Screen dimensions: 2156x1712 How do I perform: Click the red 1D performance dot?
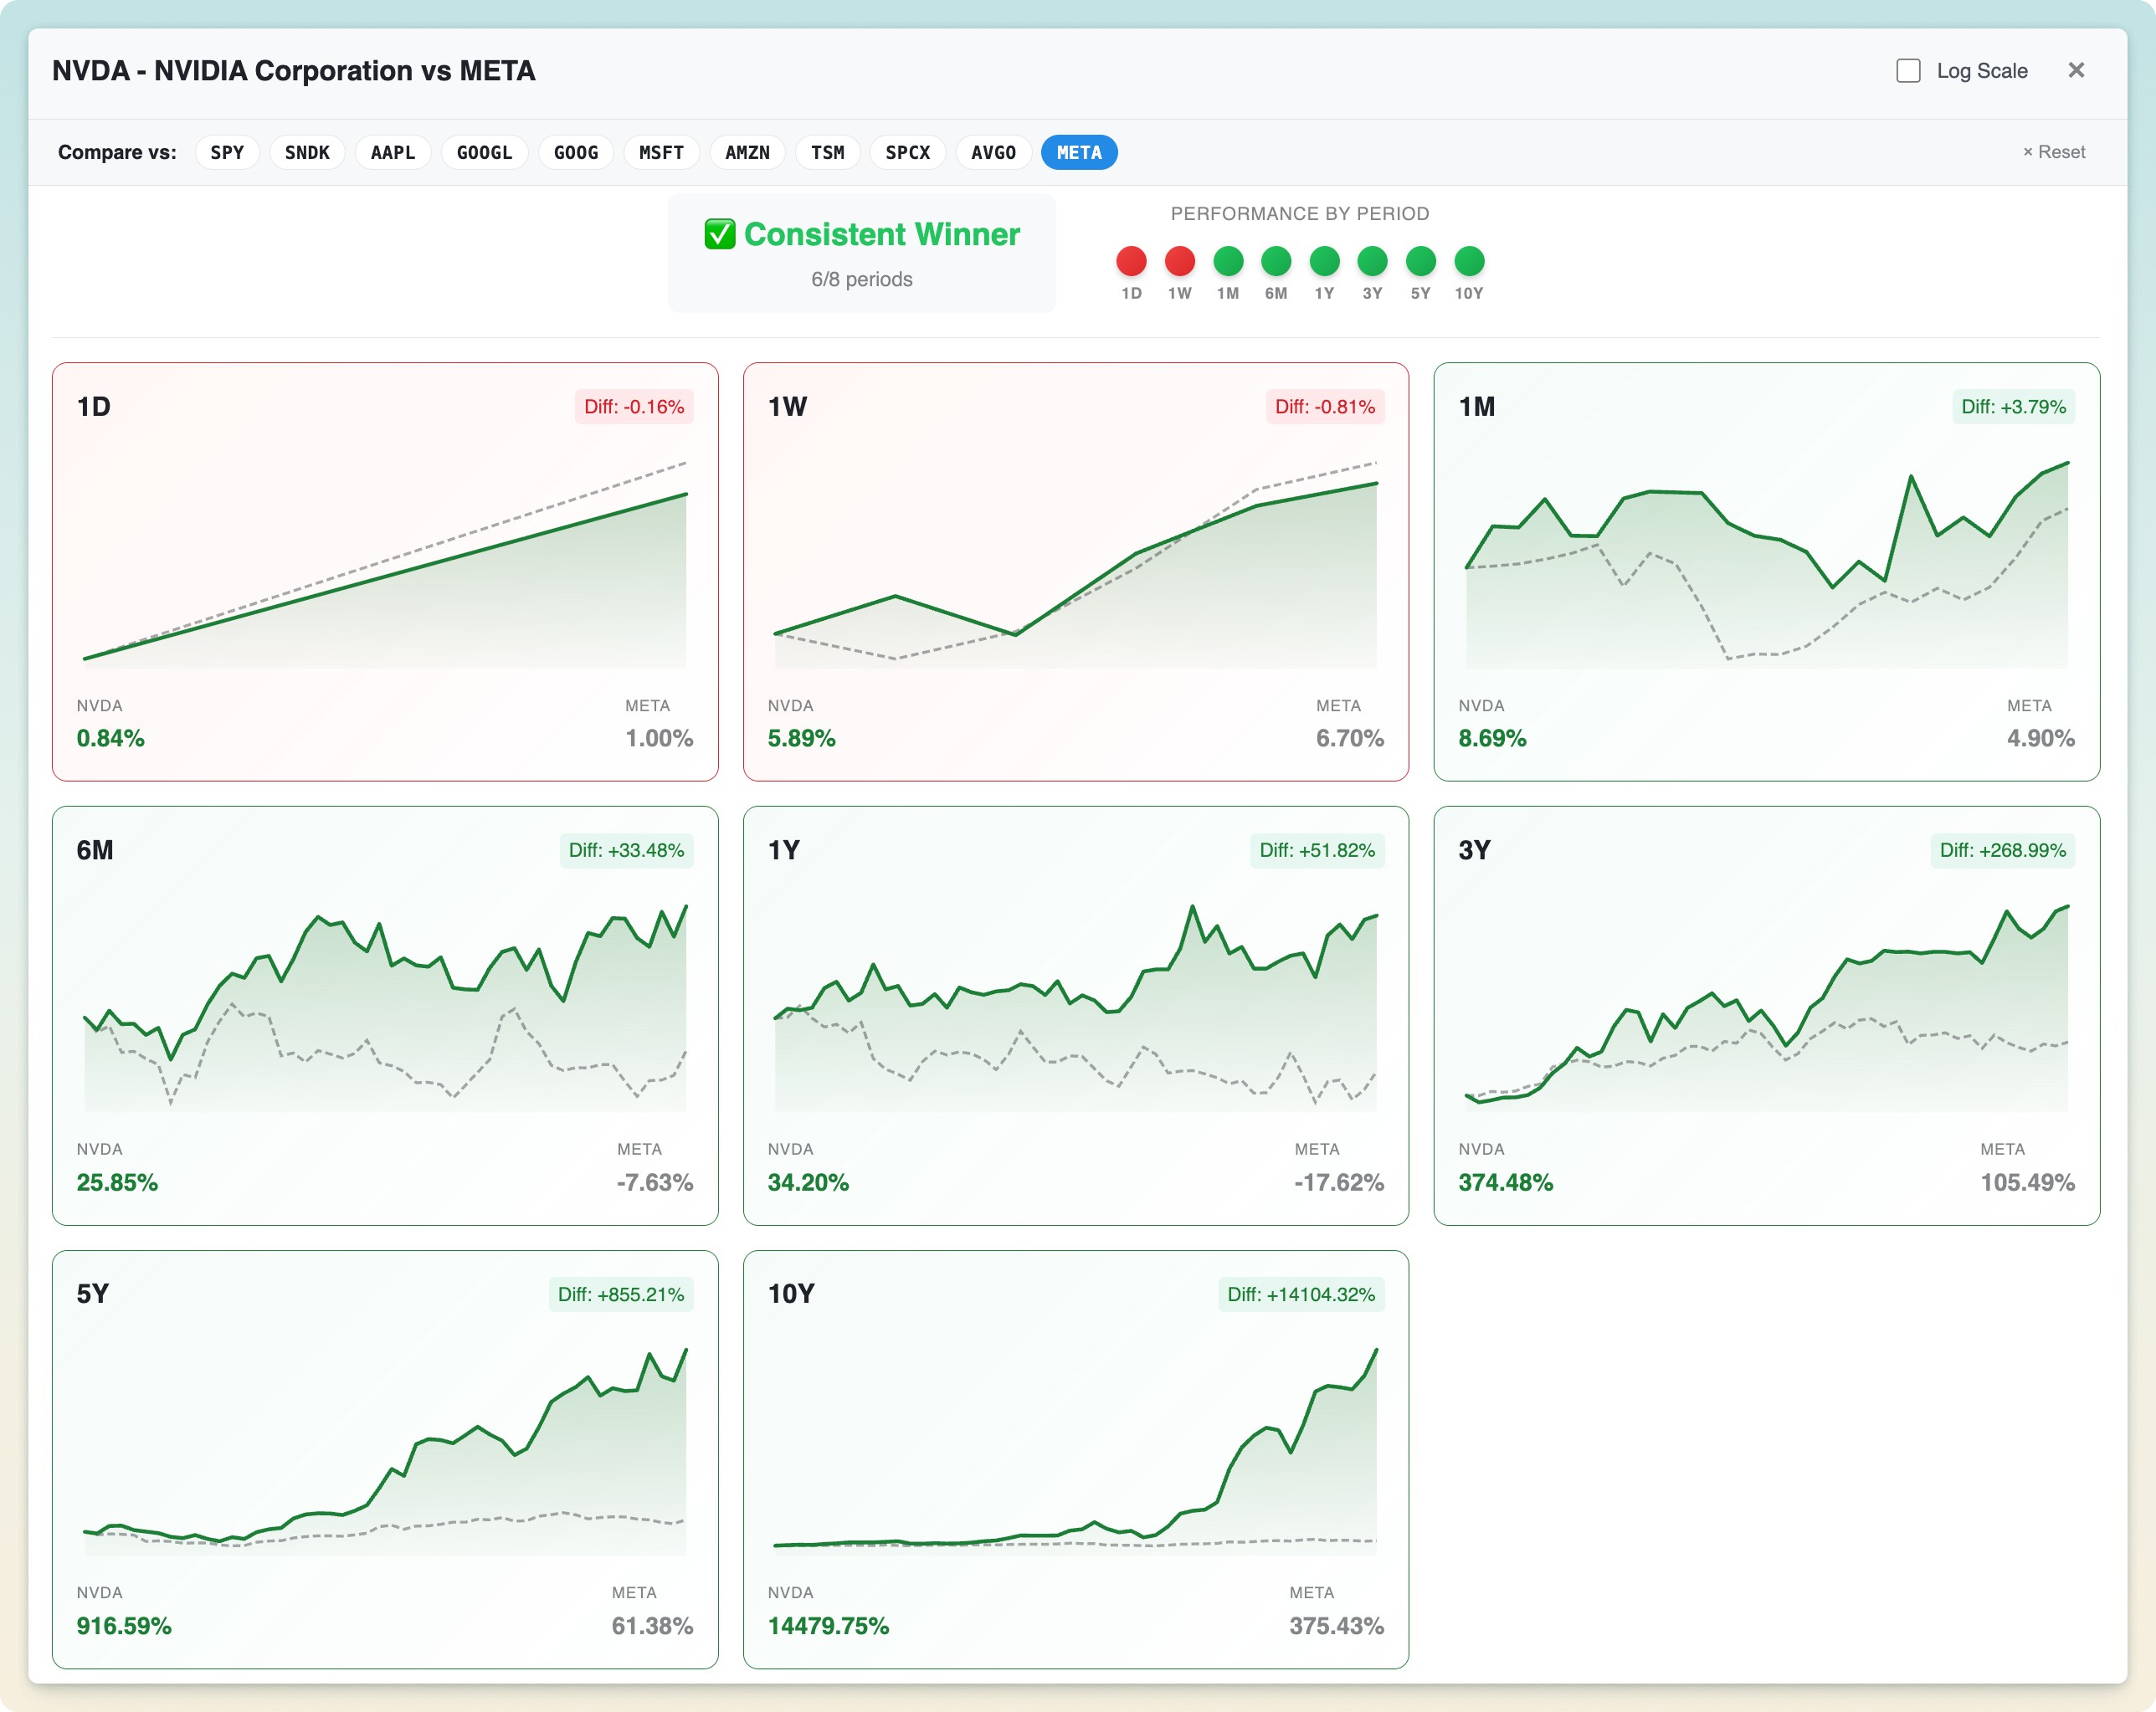[1131, 261]
